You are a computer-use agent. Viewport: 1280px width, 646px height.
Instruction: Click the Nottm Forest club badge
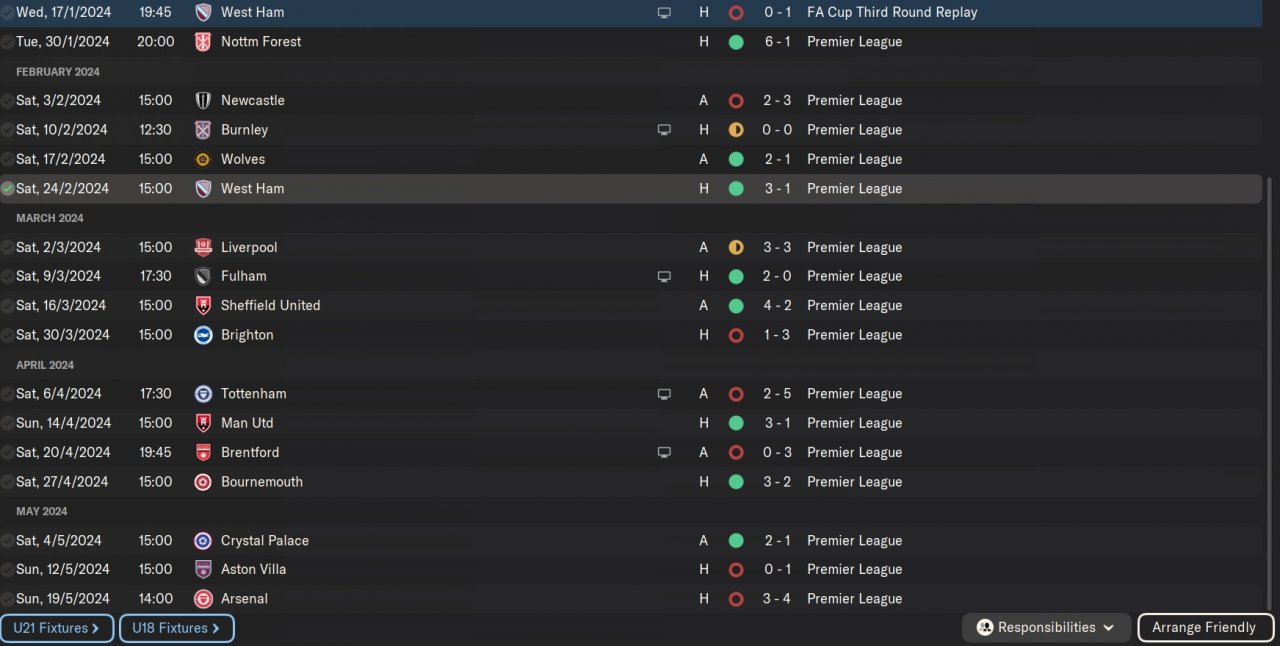[203, 42]
